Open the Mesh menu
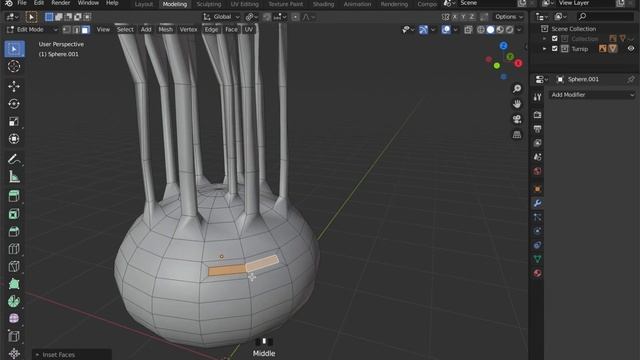The image size is (640, 360). point(165,29)
